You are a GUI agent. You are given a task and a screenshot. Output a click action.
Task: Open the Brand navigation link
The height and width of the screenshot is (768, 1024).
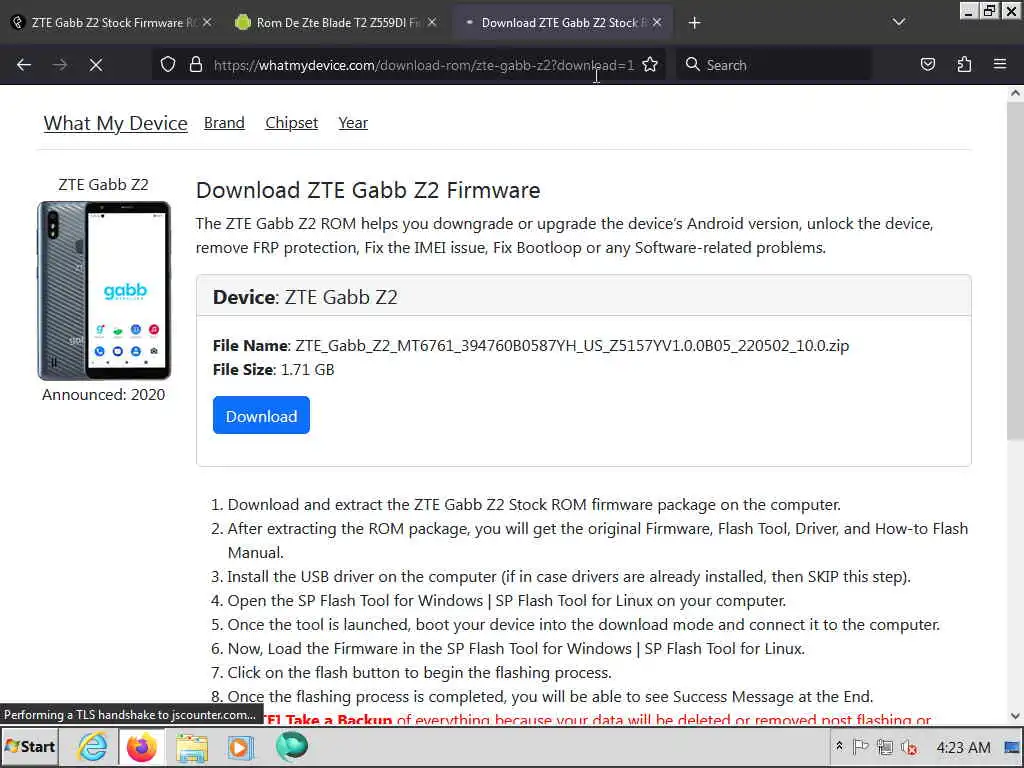[224, 123]
